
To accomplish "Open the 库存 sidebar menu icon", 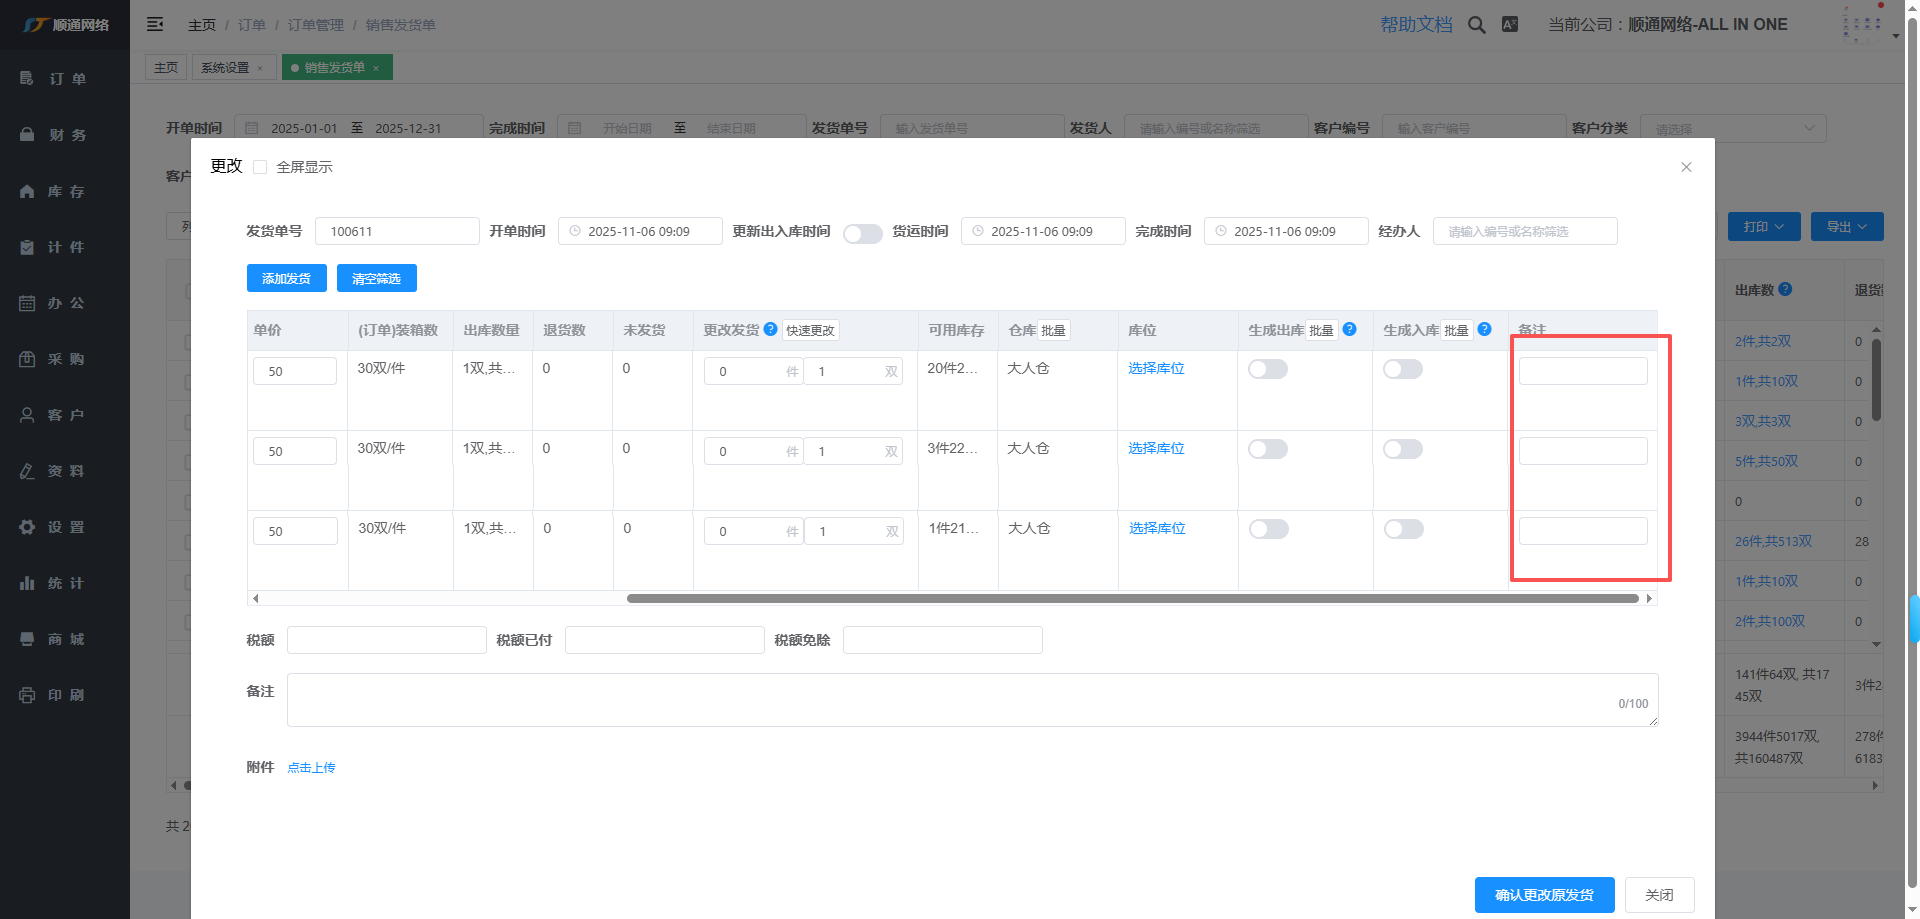I will point(27,191).
